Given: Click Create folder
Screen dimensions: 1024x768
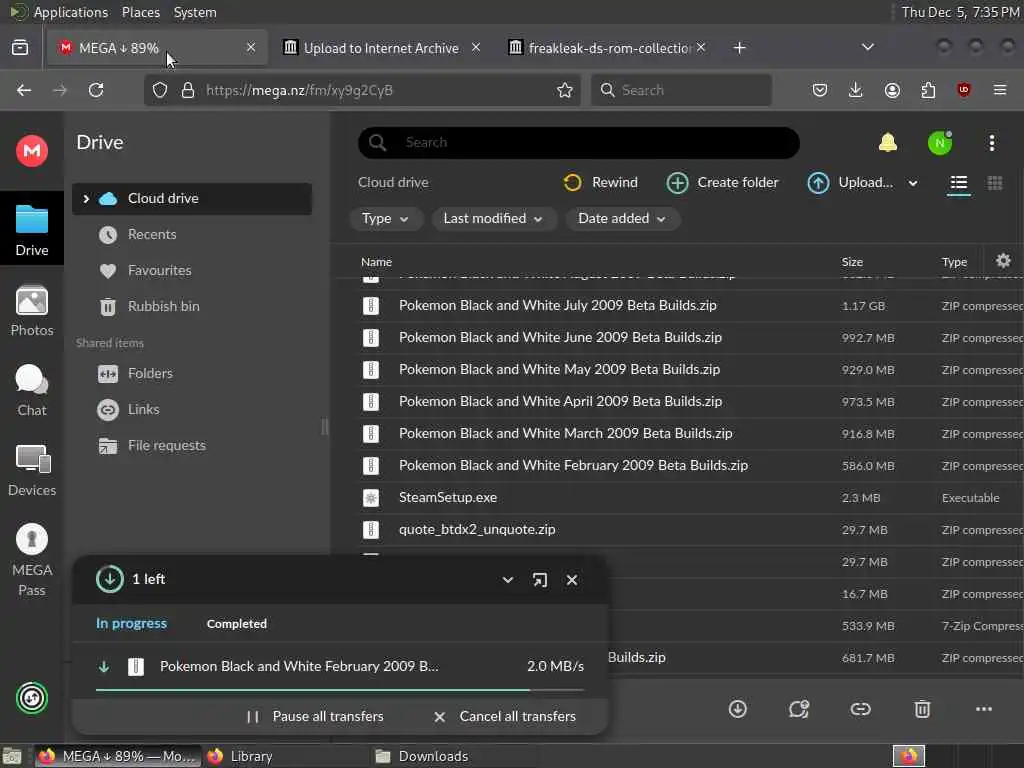Looking at the screenshot, I should [722, 183].
